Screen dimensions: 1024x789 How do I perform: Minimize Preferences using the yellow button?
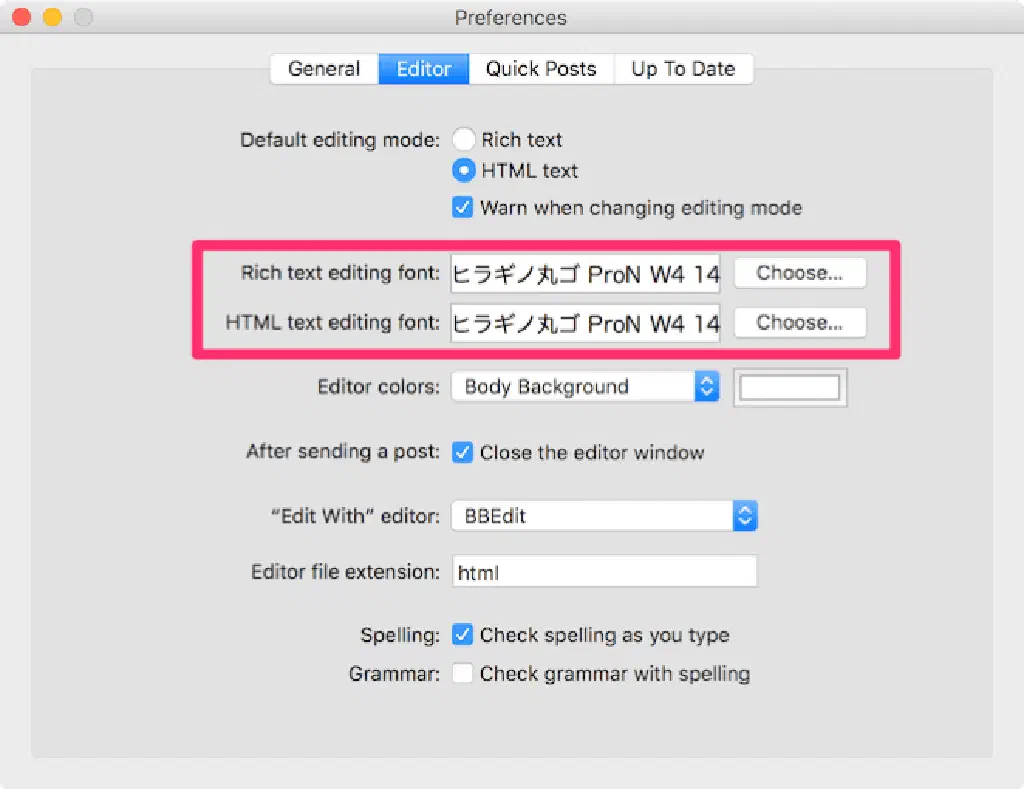tap(52, 18)
